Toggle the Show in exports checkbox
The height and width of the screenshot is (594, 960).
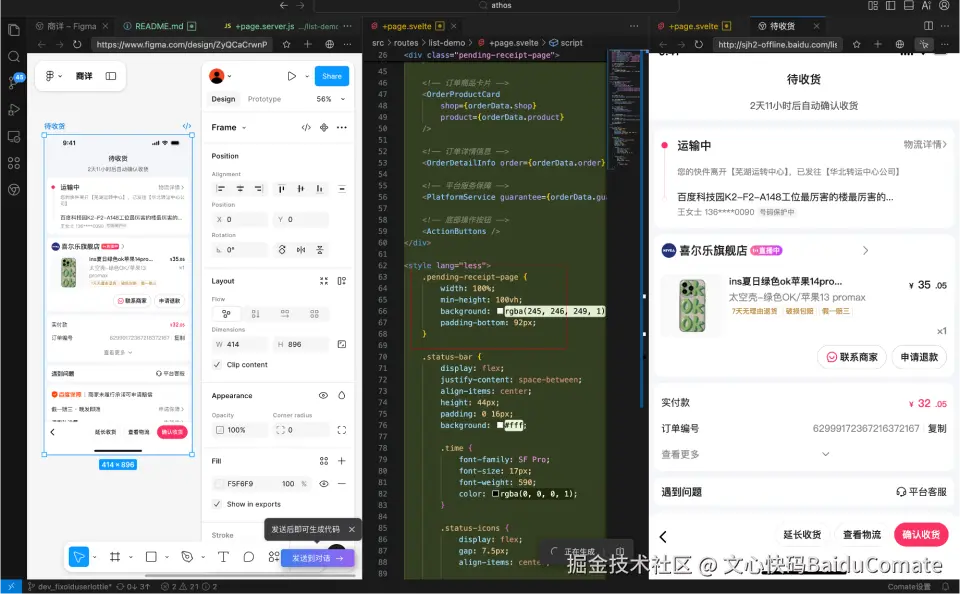click(x=218, y=504)
